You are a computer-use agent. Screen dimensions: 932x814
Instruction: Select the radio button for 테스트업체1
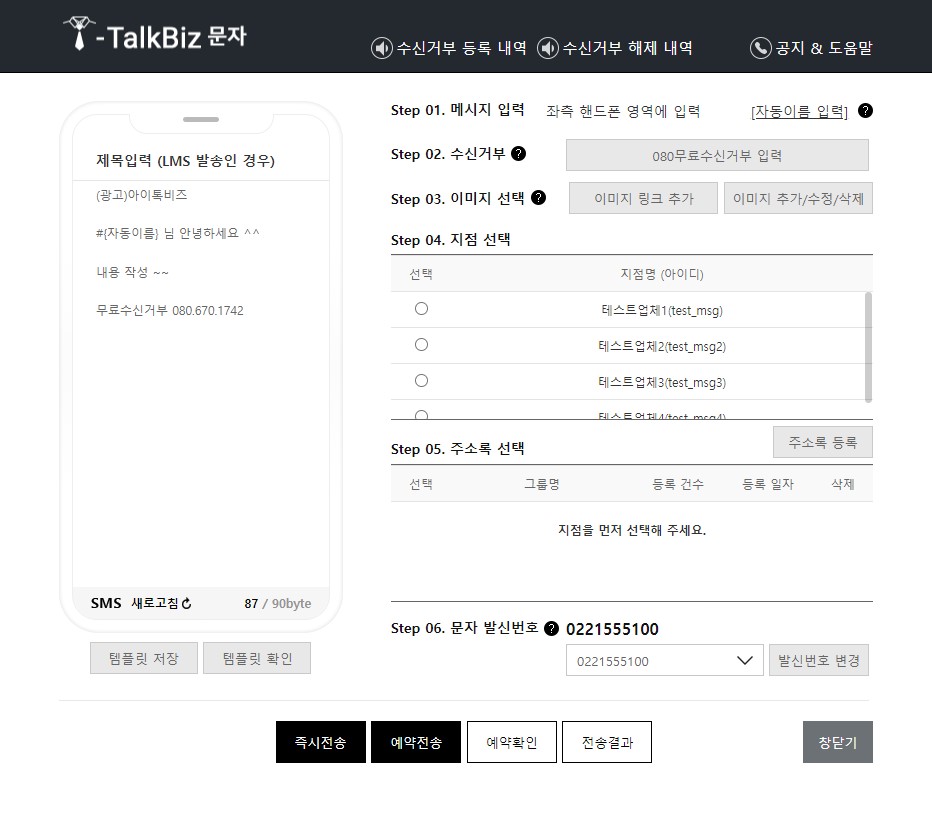[421, 308]
